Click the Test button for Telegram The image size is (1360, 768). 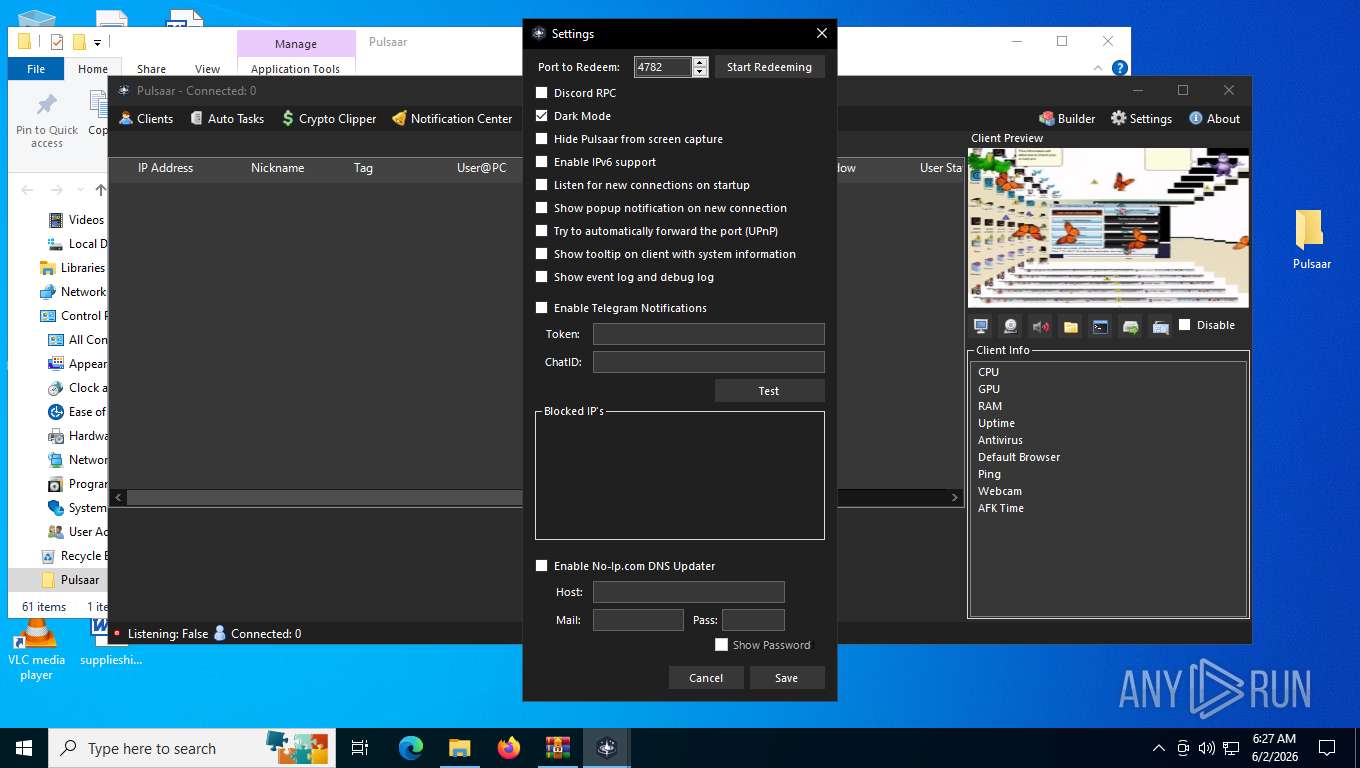769,391
